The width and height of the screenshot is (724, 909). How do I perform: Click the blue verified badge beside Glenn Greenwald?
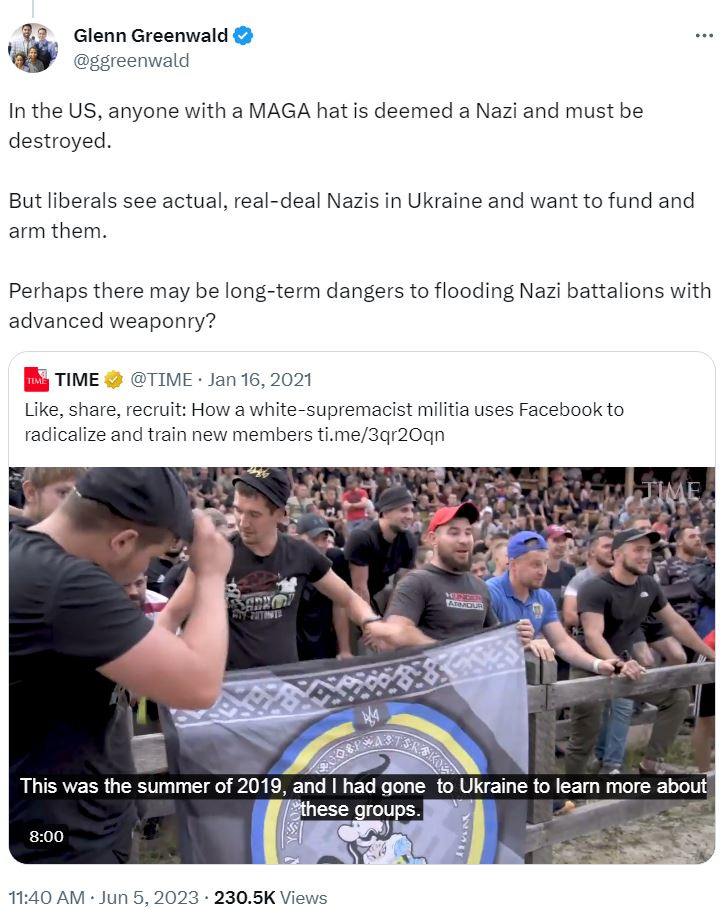(243, 36)
